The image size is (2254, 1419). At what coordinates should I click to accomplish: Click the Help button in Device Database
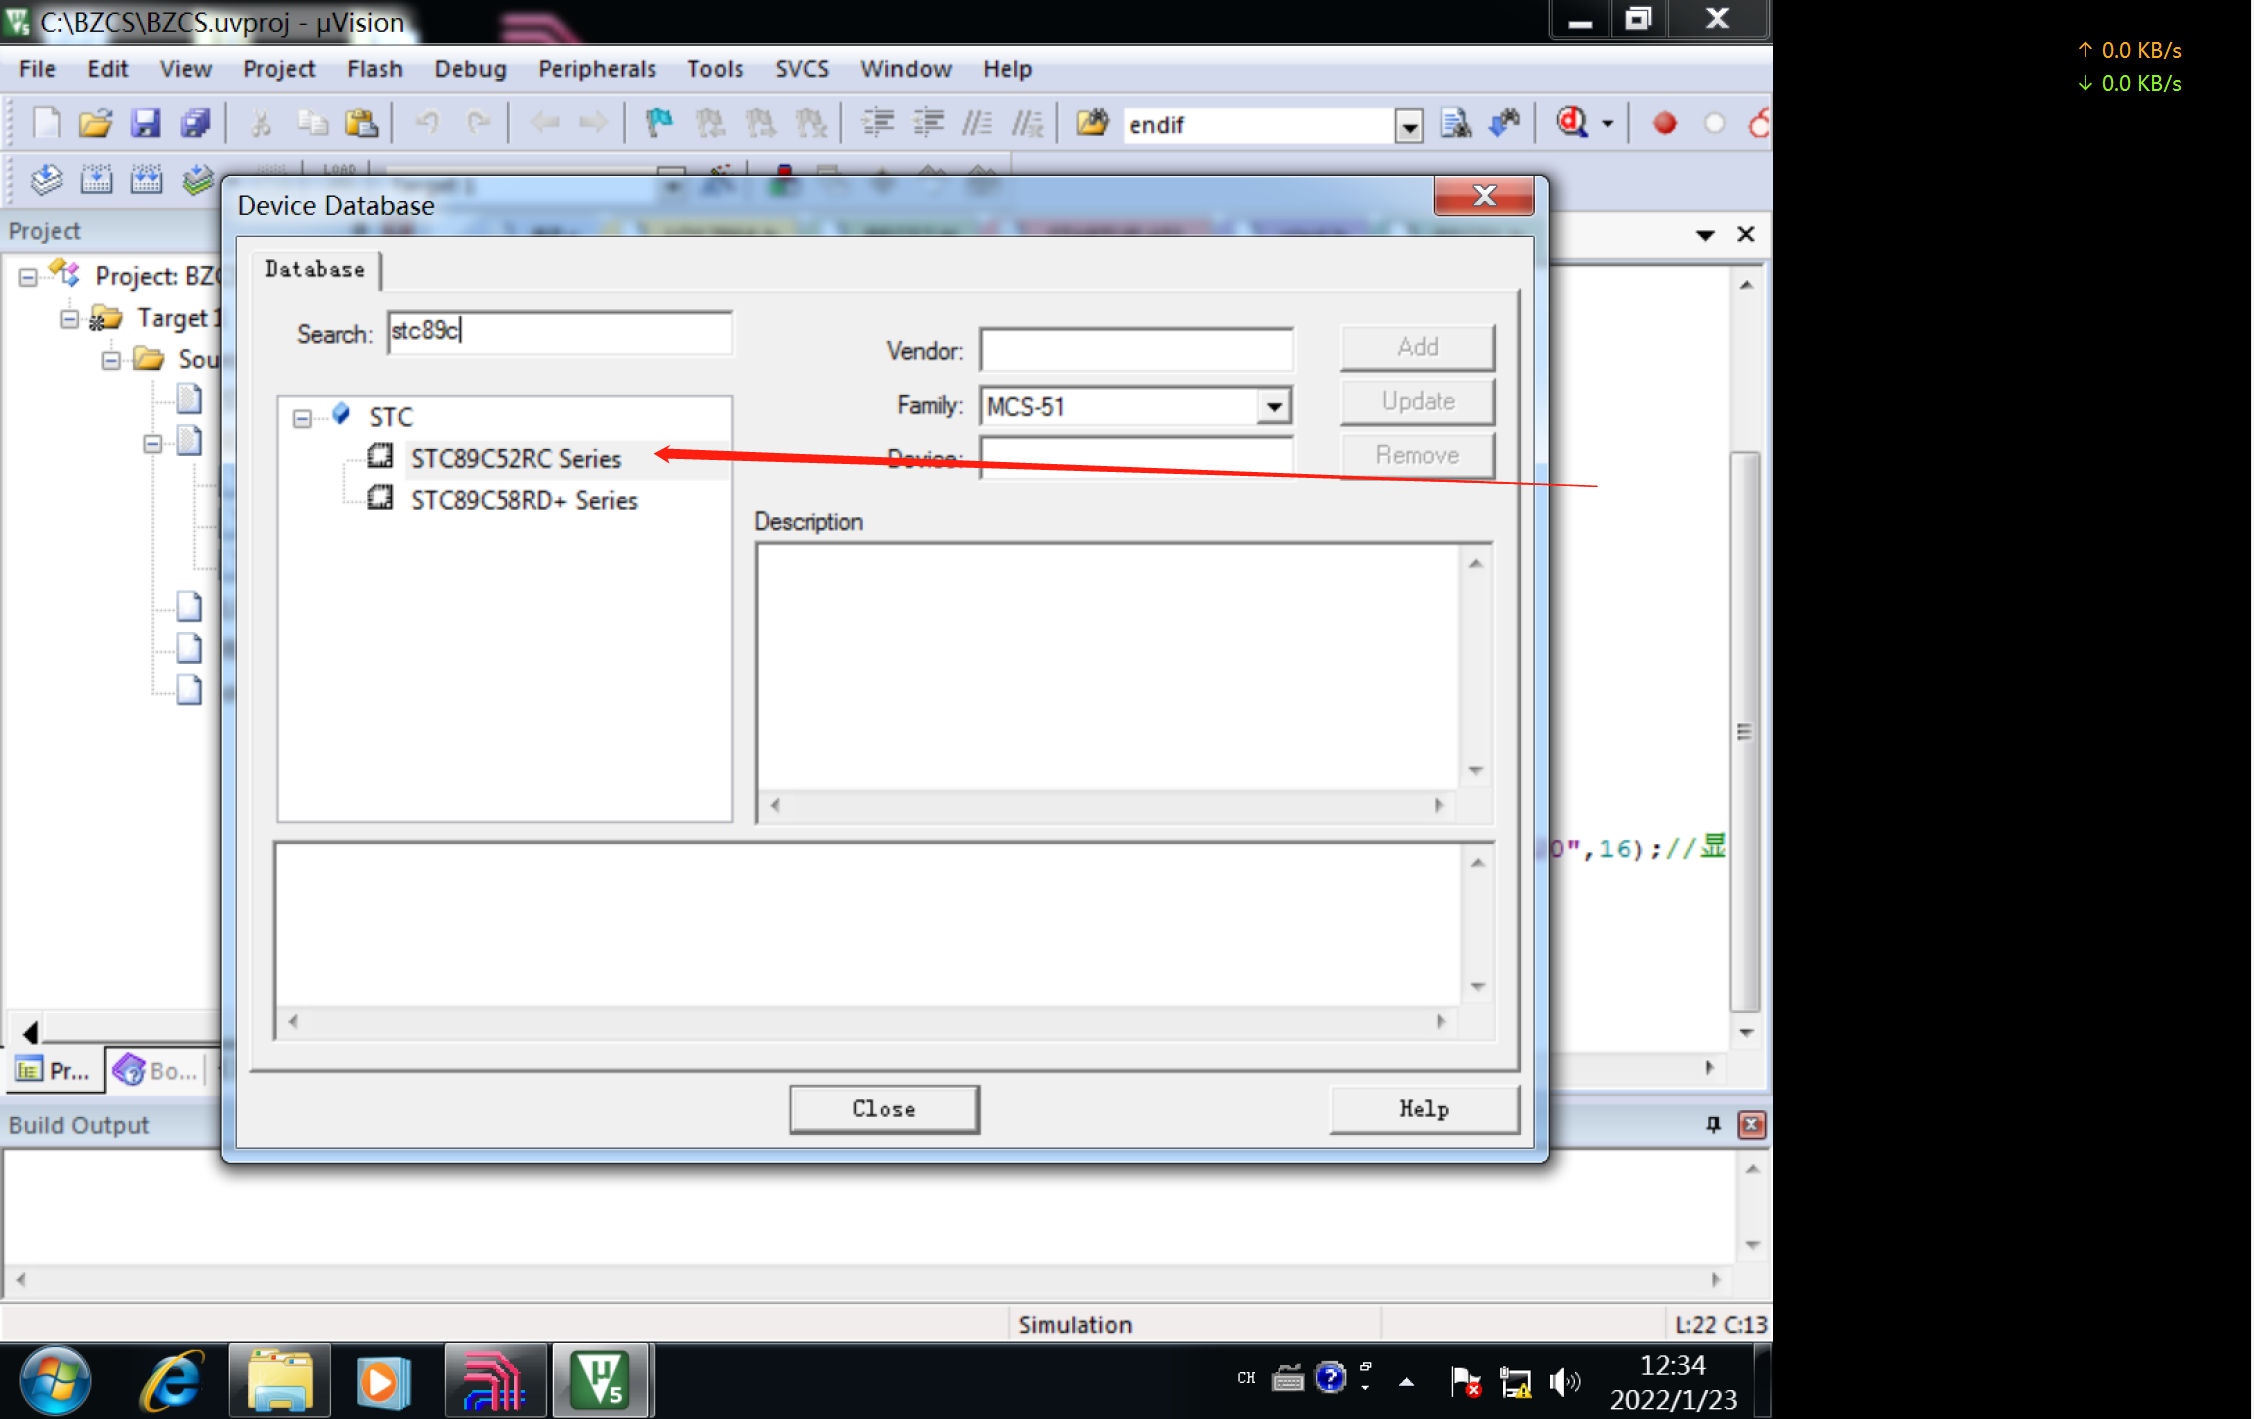[x=1424, y=1109]
